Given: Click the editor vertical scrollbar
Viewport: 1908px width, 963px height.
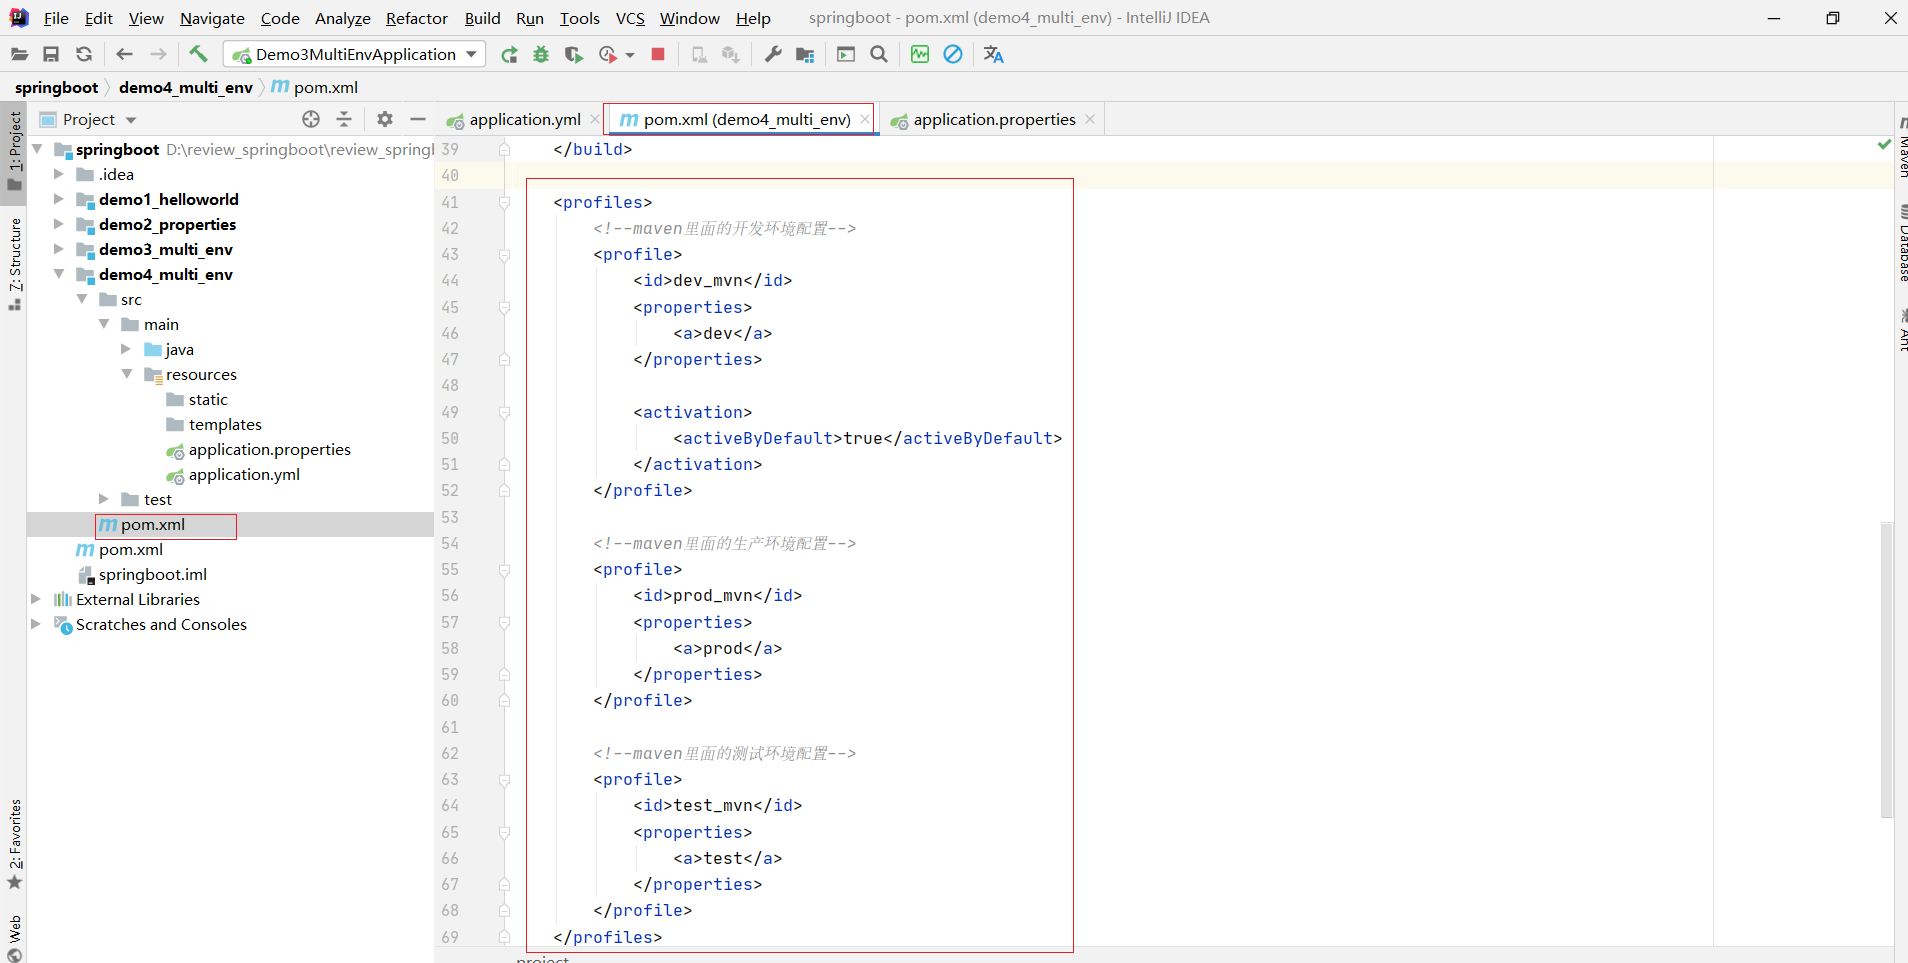Looking at the screenshot, I should (x=1886, y=668).
